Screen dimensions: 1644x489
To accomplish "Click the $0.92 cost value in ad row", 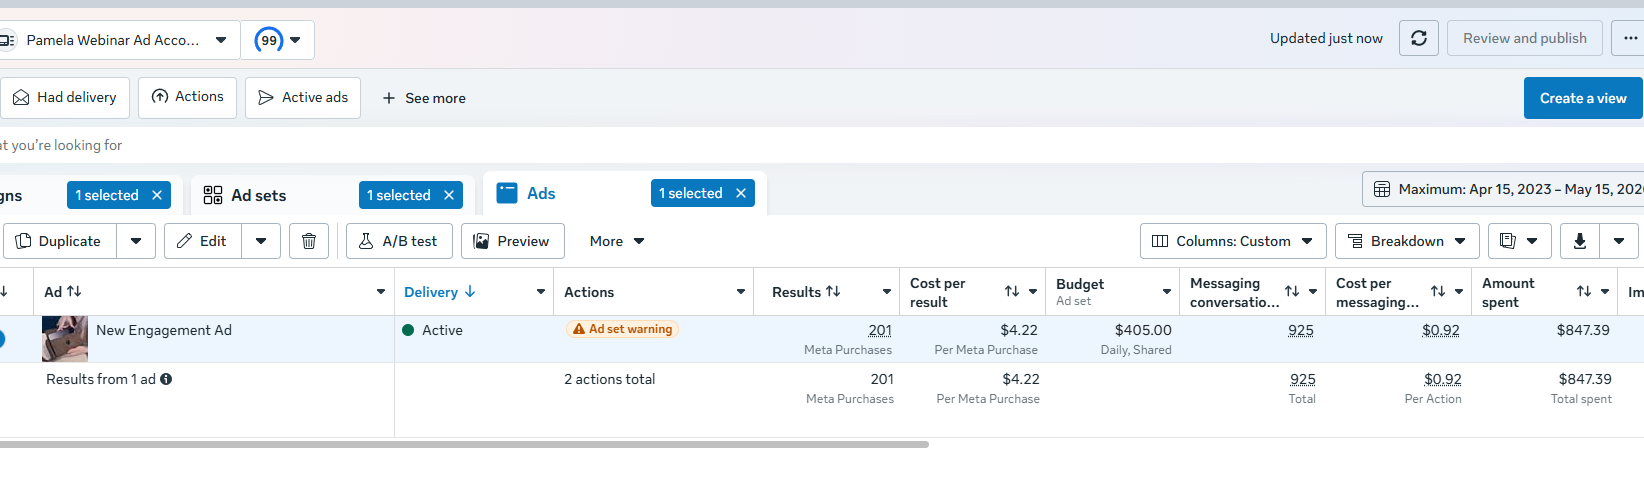I will [1441, 330].
